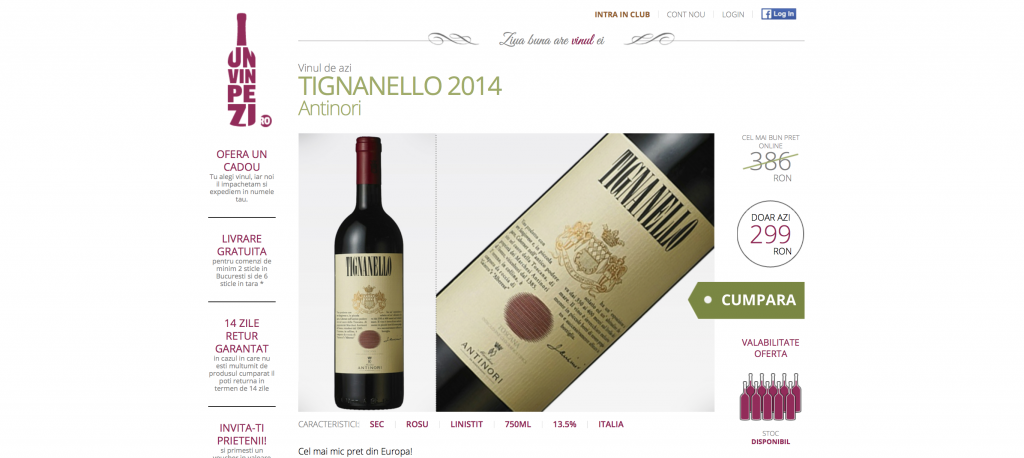
Task: Open LIVRARE GRATUITA delivery info
Action: point(242,245)
